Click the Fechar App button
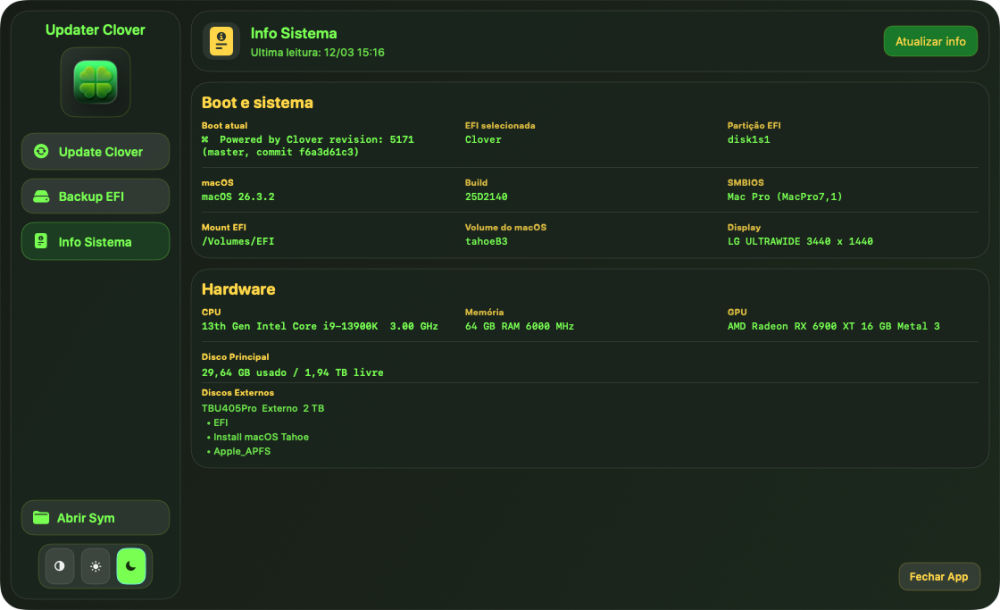This screenshot has width=1000, height=610. (939, 576)
